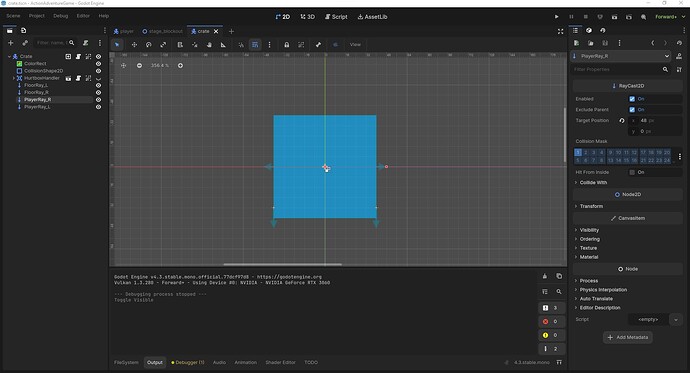690x373 pixels.
Task: Zoom in with the plus button
Action: point(180,66)
